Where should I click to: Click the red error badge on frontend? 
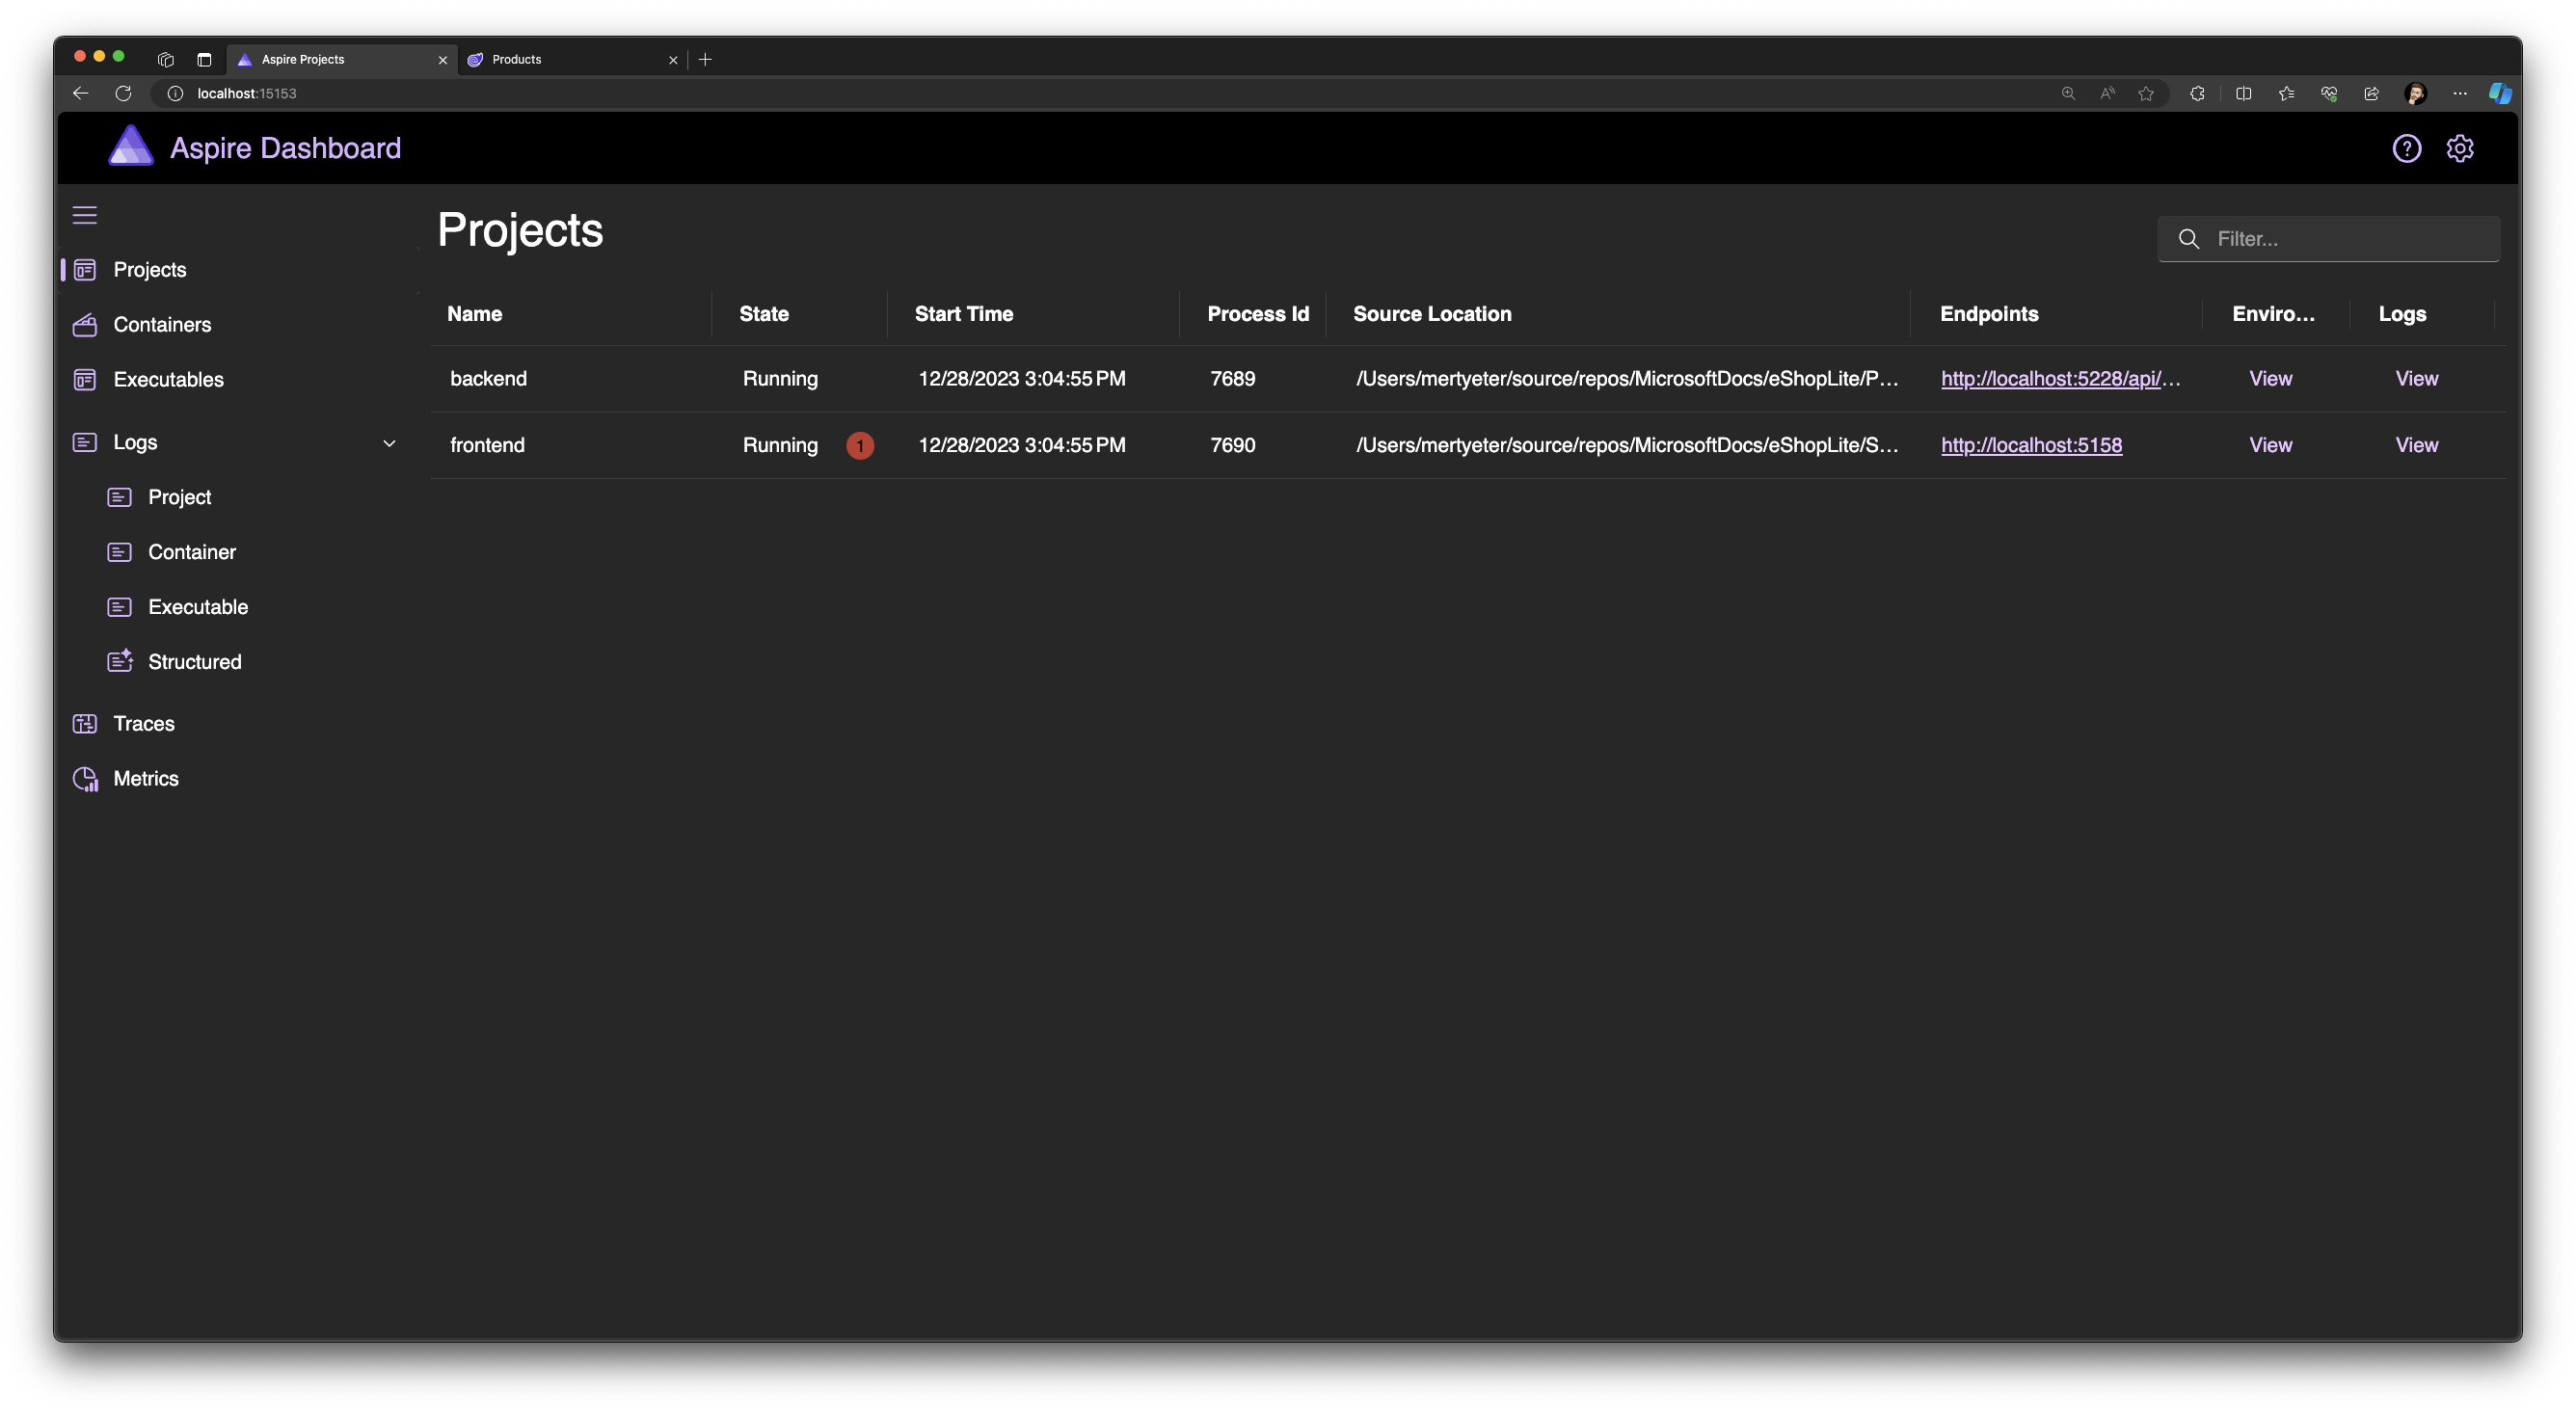coord(860,446)
